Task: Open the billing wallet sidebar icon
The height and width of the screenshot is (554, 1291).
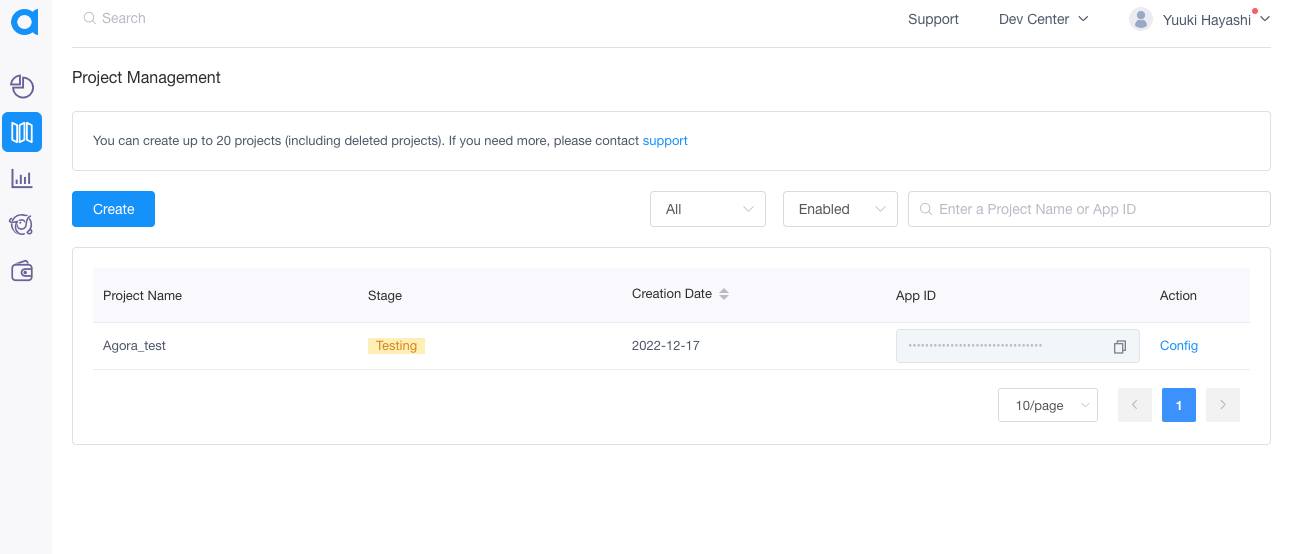Action: (22, 271)
